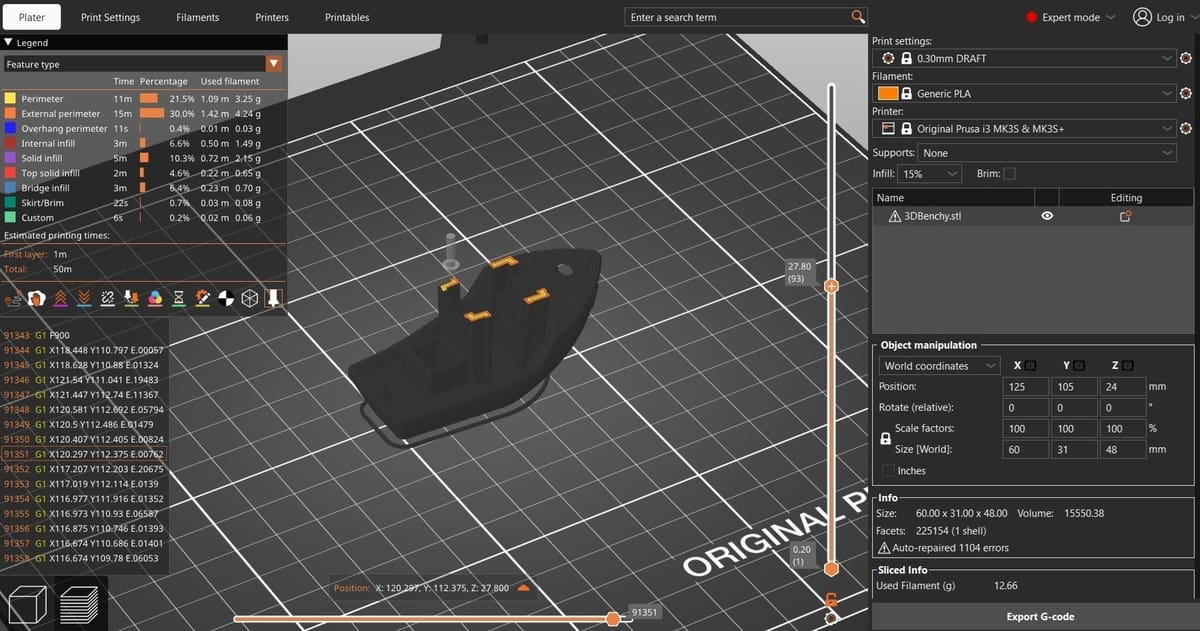Toggle color changes hourglass icon in legend
Screen dimensions: 1200x631
179,298
